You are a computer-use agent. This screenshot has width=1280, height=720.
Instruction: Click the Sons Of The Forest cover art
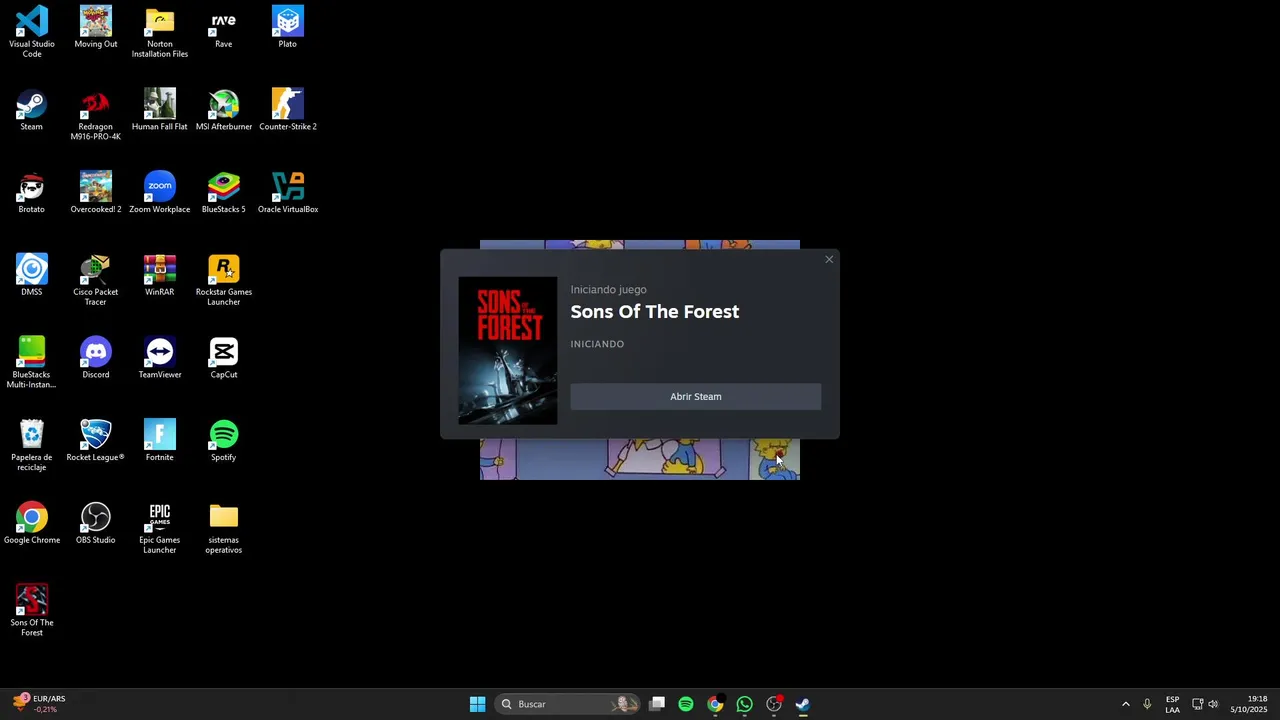[508, 351]
